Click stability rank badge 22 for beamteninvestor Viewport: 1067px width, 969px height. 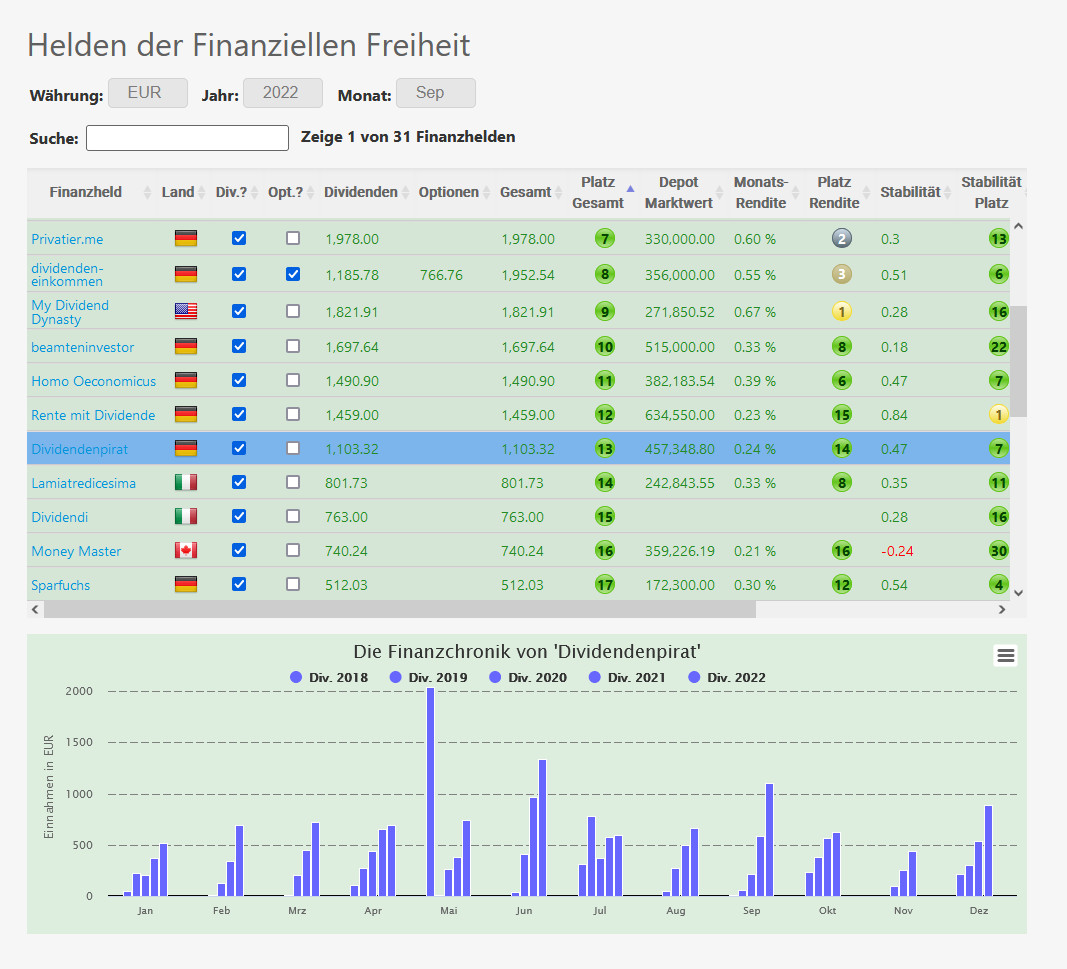998,346
